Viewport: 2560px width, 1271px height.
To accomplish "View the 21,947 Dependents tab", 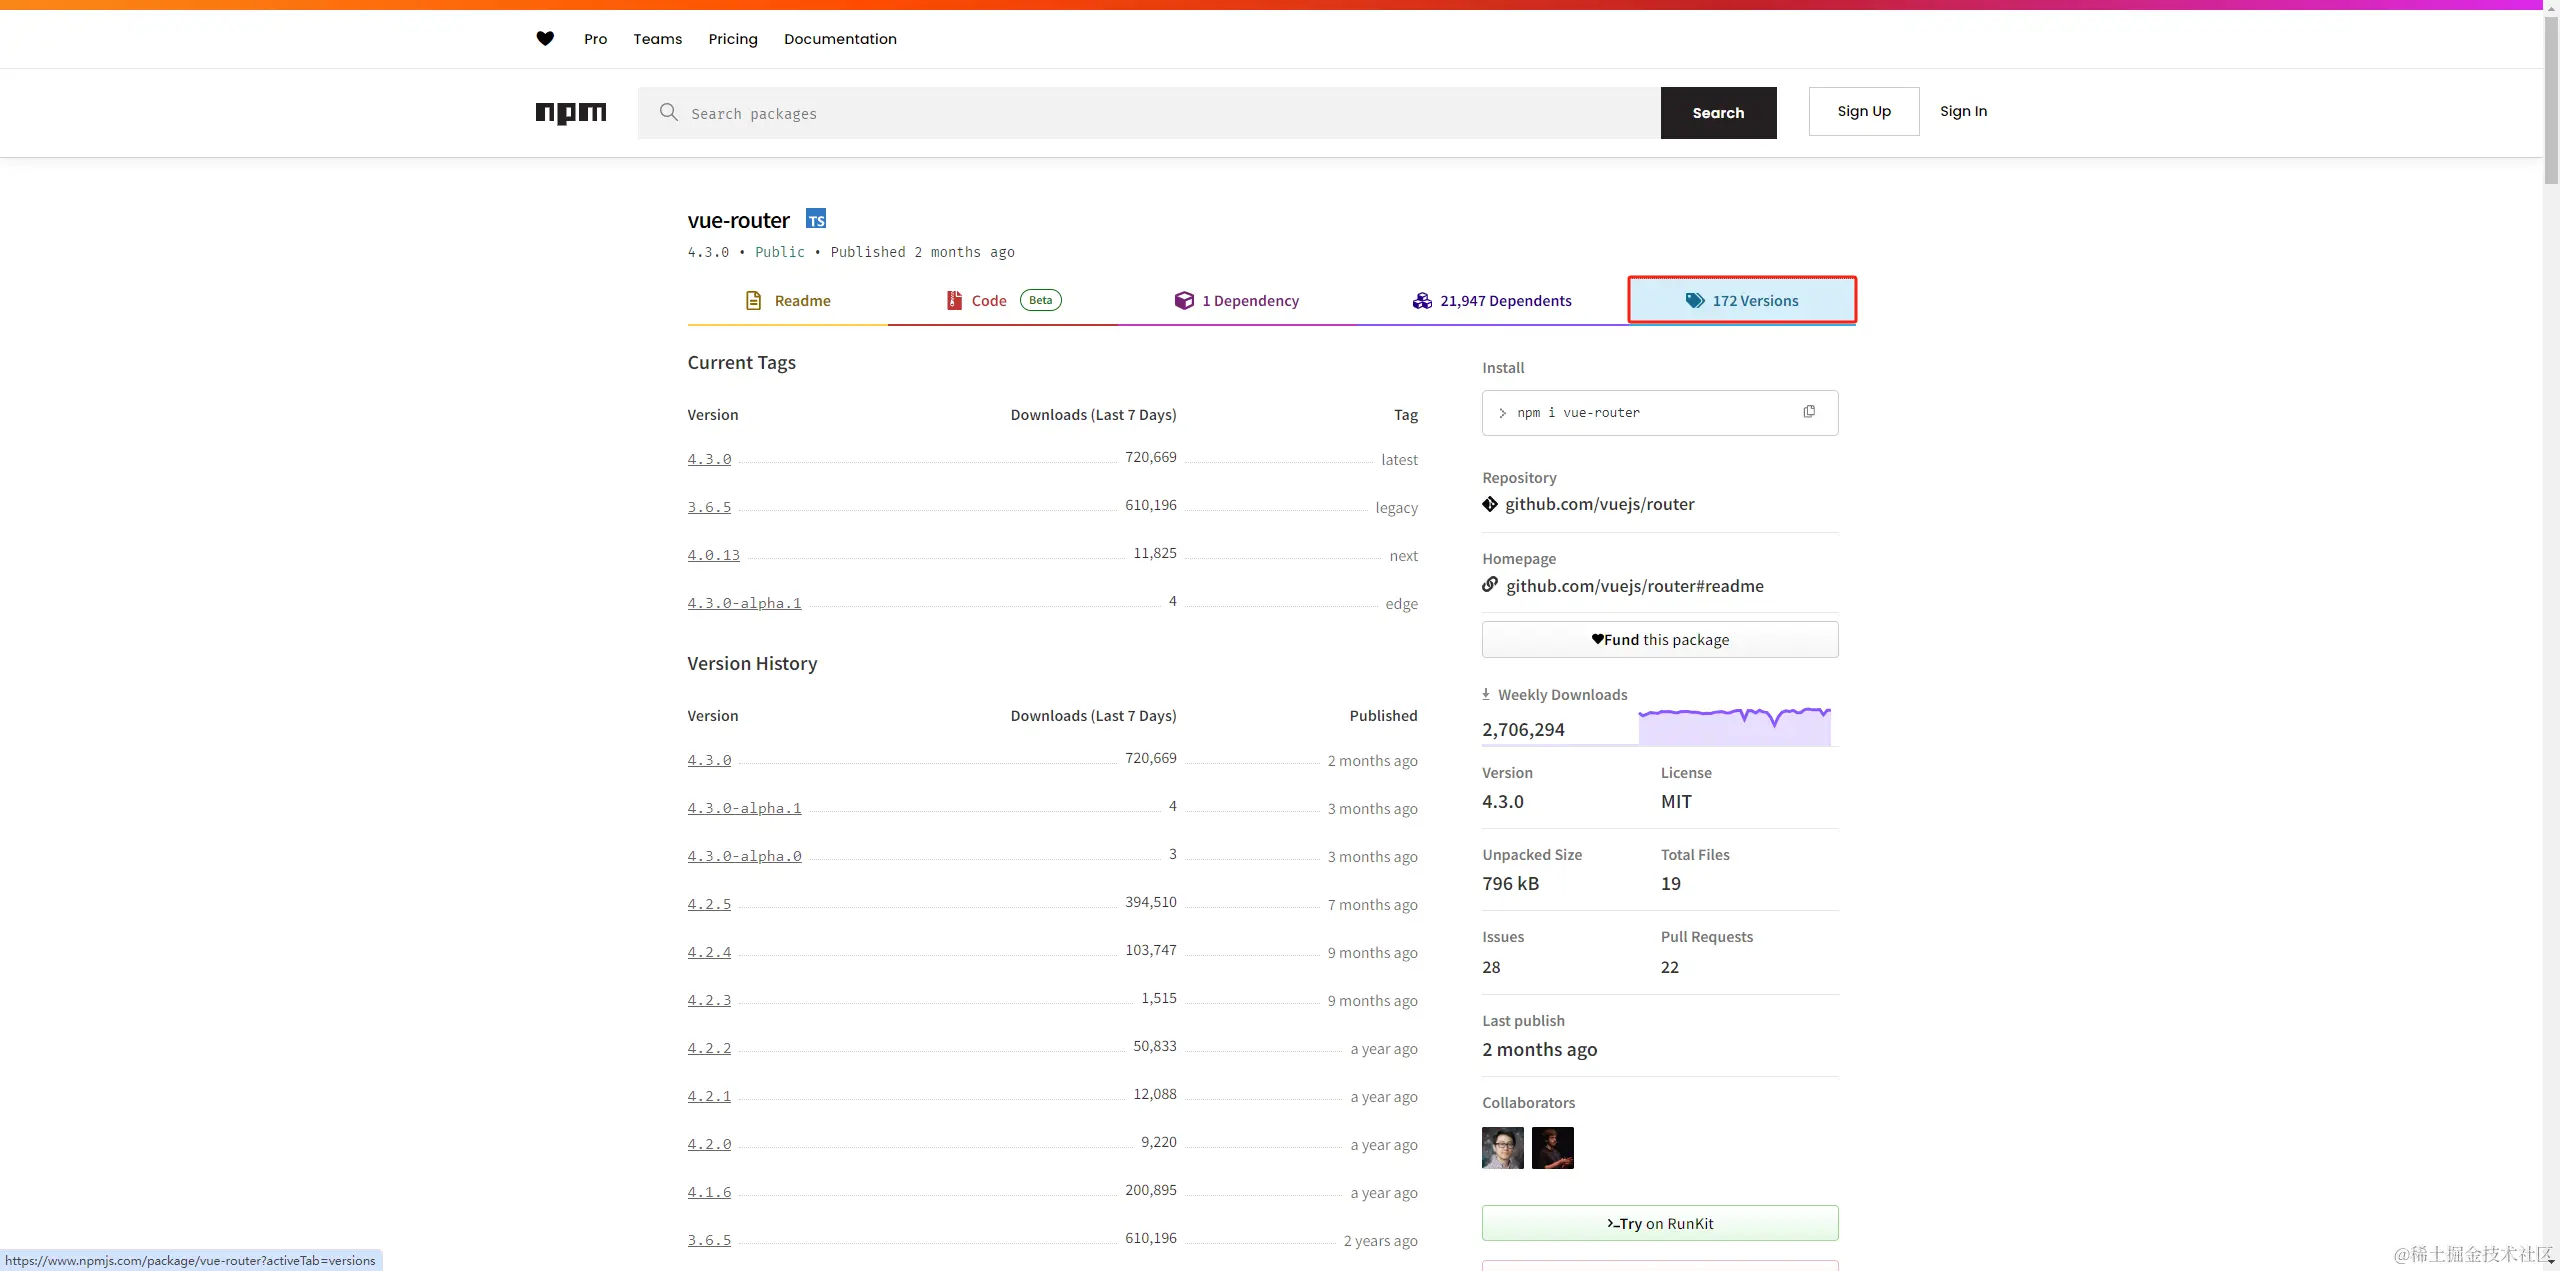I will point(1492,301).
